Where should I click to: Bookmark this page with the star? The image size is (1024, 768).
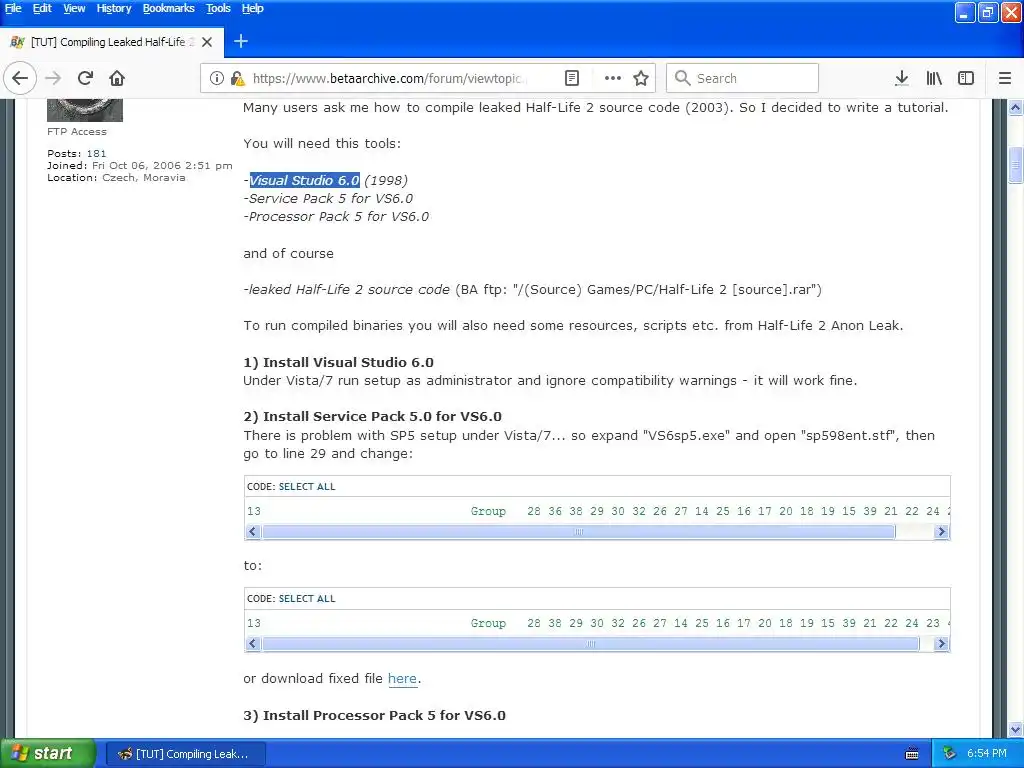pos(641,78)
